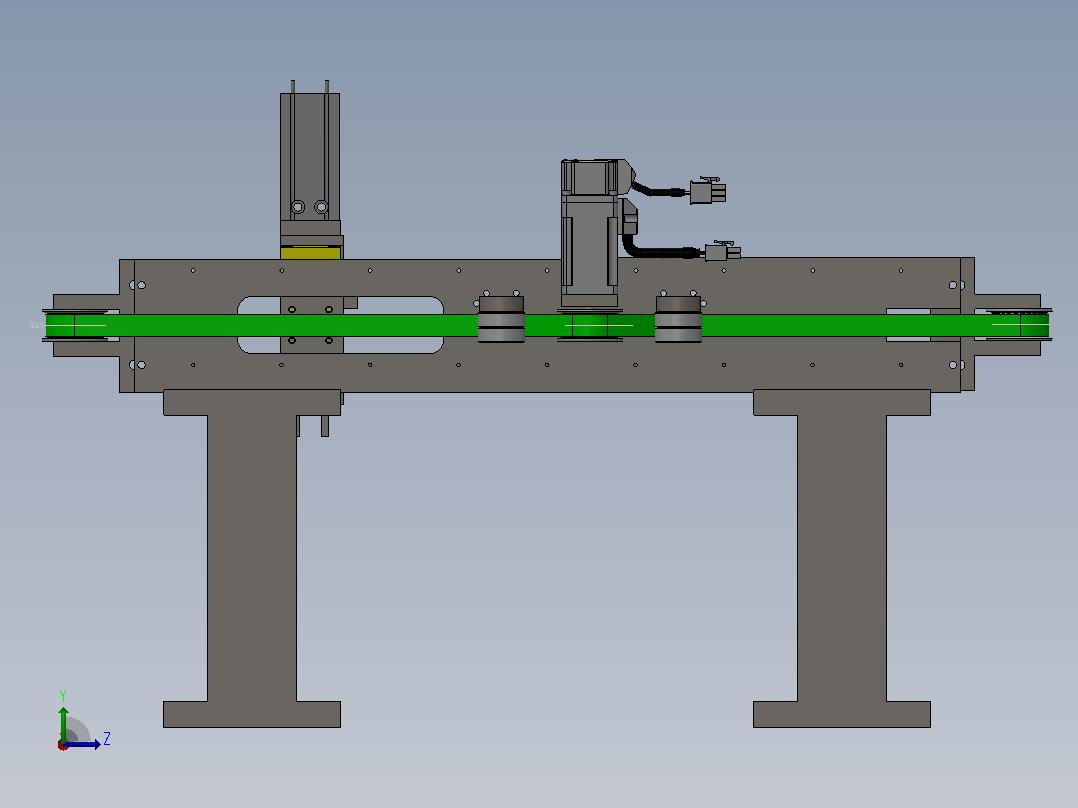Select the green conveyor belt
This screenshot has height=808, width=1078.
(x=547, y=325)
